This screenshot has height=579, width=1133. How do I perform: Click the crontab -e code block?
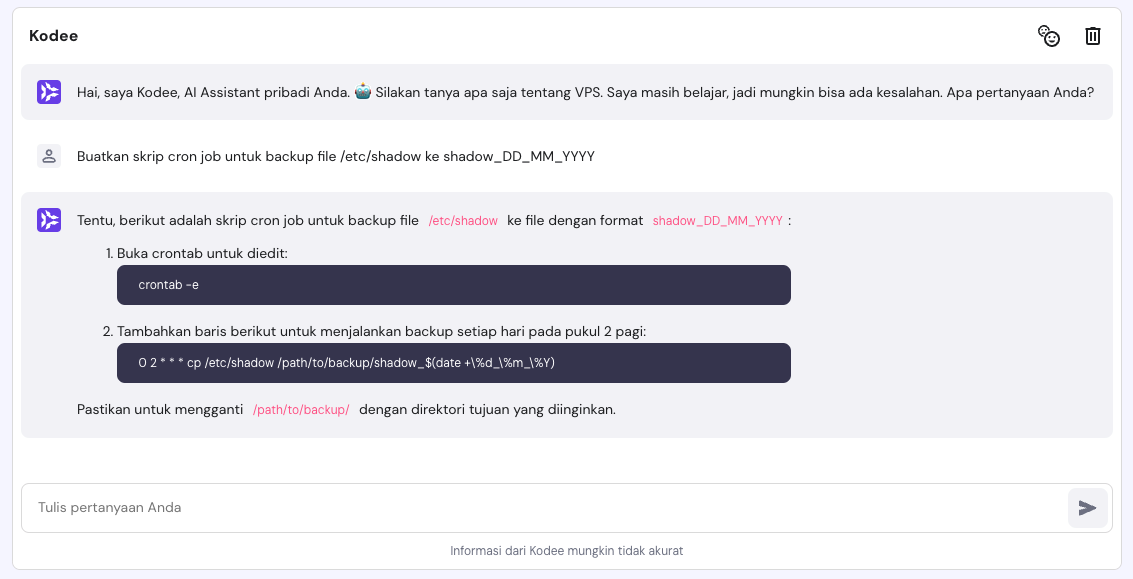pos(453,285)
